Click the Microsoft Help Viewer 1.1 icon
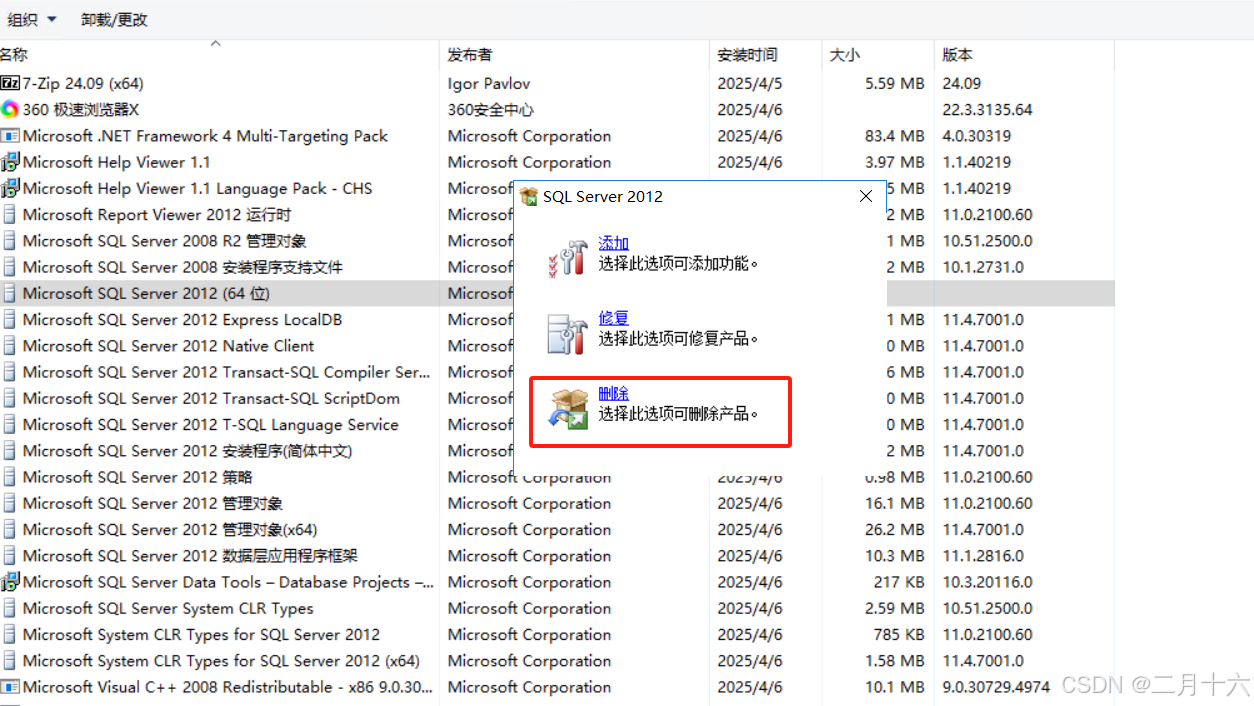 tap(10, 162)
